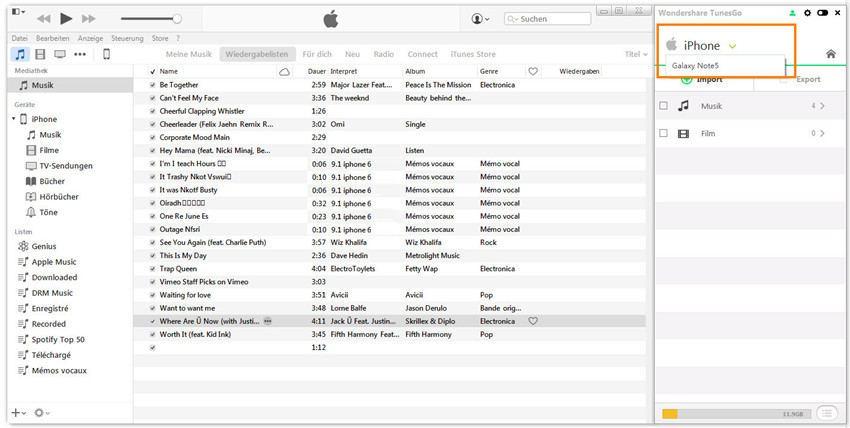Open the iTunes account user menu
Image resolution: width=850 pixels, height=428 pixels.
click(x=480, y=19)
